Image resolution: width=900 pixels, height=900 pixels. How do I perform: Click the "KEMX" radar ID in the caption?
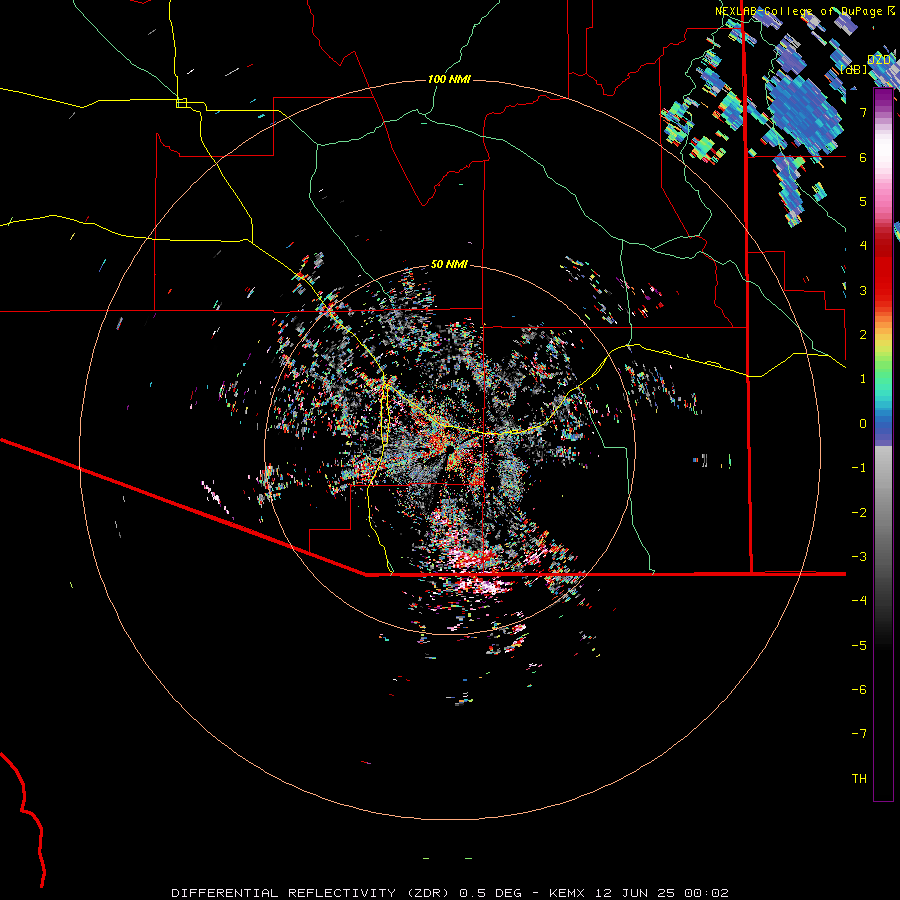(x=567, y=893)
